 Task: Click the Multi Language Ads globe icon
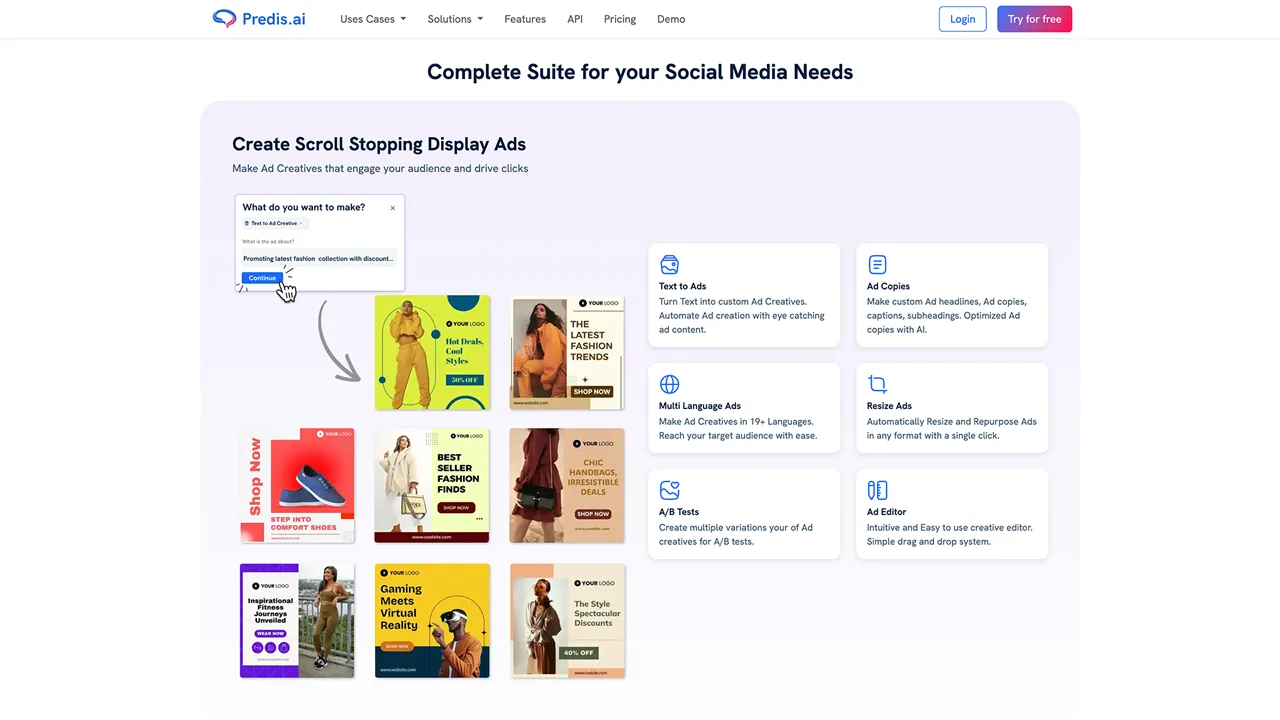670,384
